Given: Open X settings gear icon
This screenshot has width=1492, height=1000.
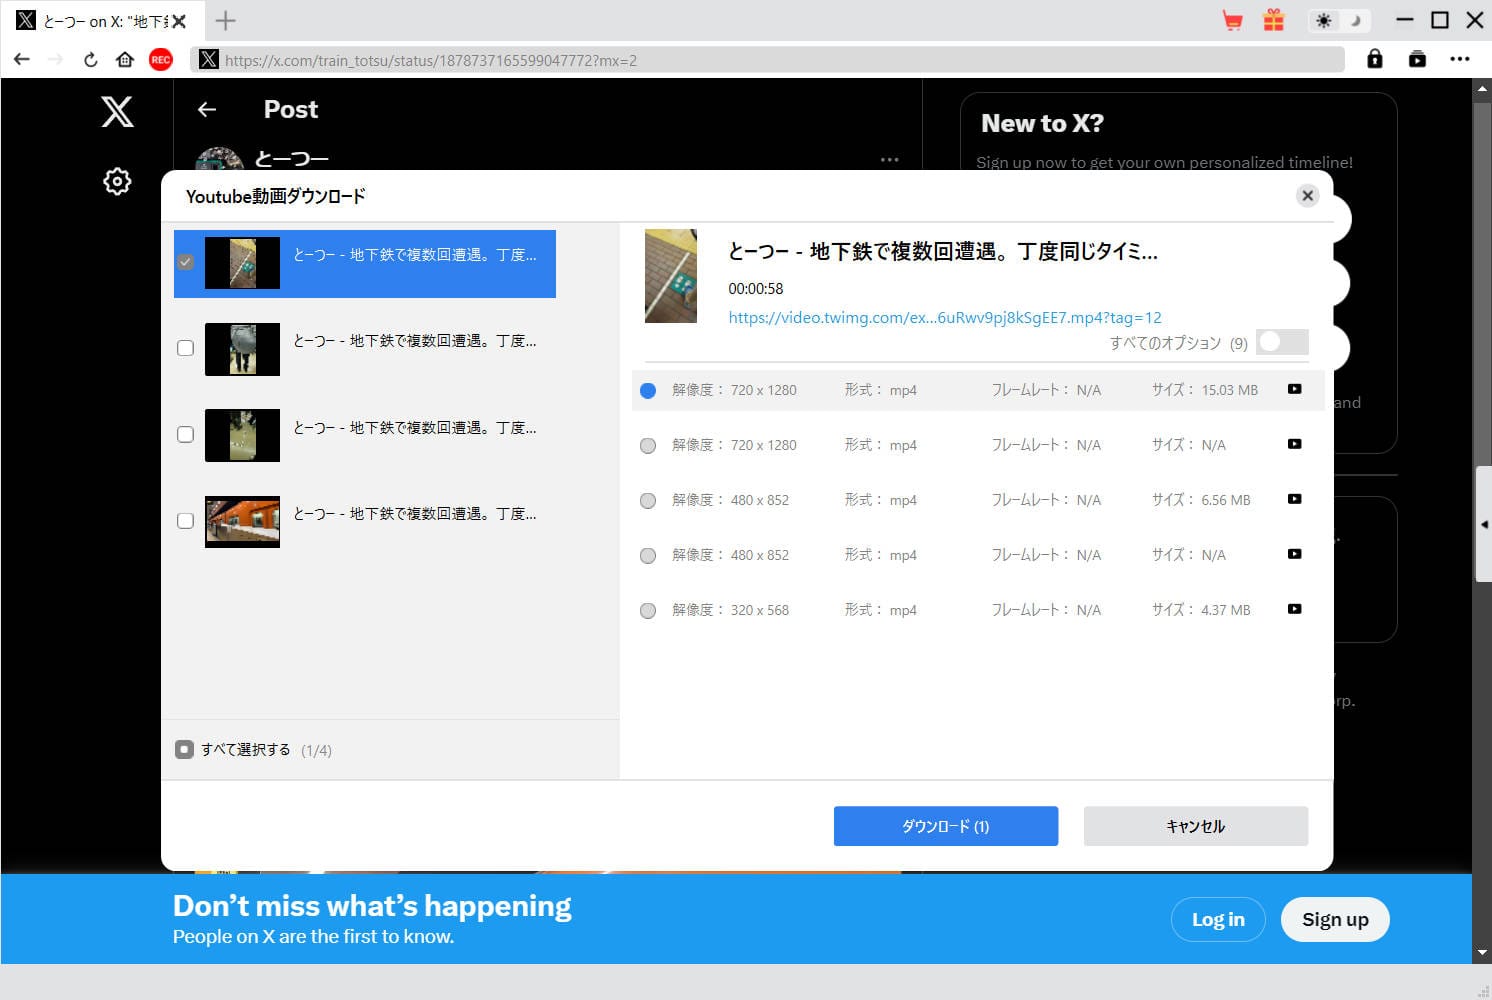Looking at the screenshot, I should (x=117, y=181).
